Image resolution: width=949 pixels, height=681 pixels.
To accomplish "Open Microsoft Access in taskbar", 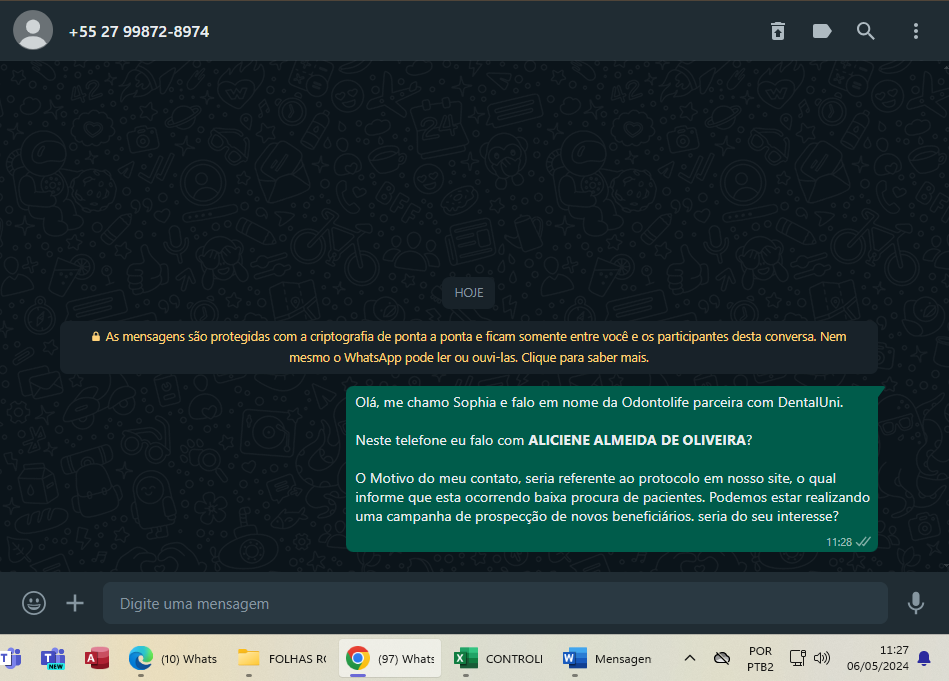I will pyautogui.click(x=97, y=658).
